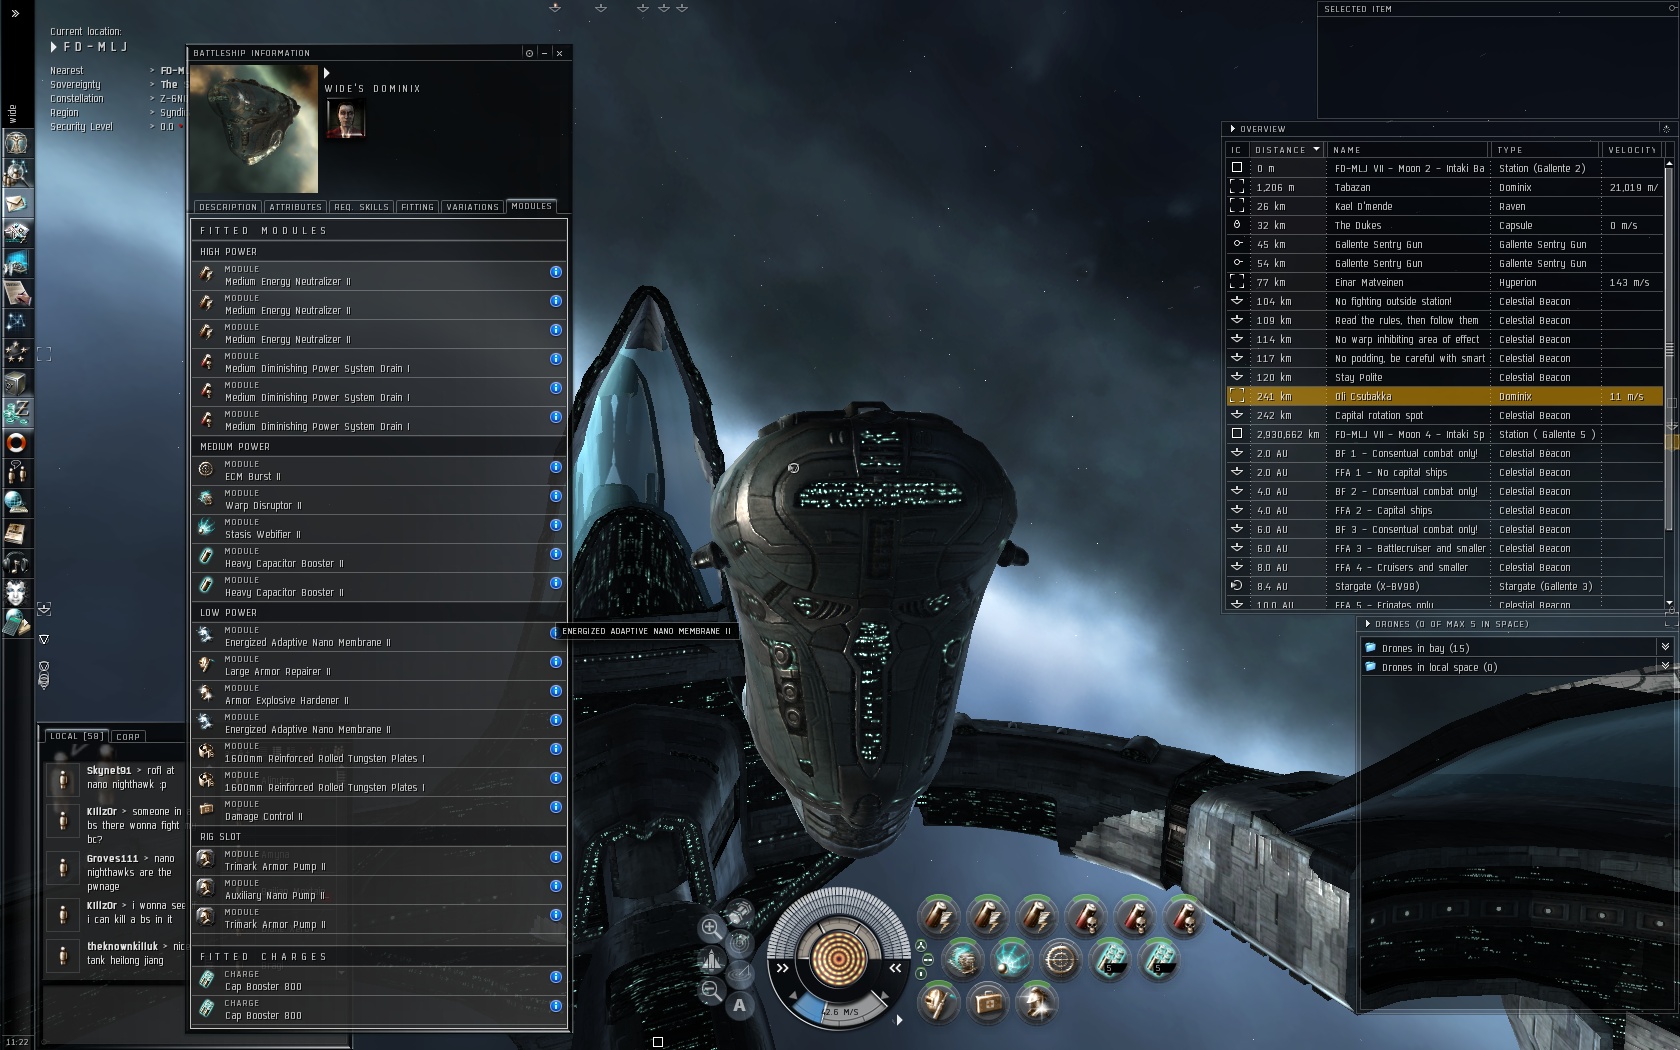Select Oli Csubakka in the overview
The height and width of the screenshot is (1050, 1680).
point(1445,396)
